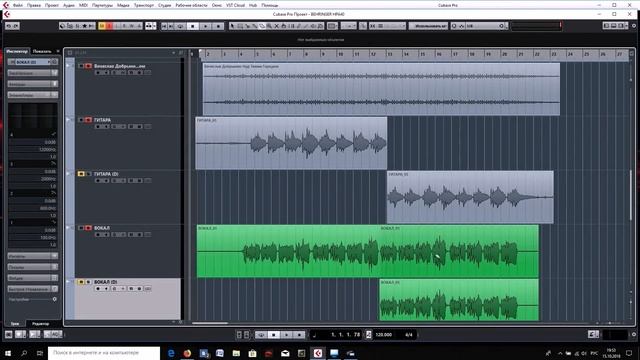Select the Mute X tool
The width and height of the screenshot is (640, 360).
[x=276, y=26]
